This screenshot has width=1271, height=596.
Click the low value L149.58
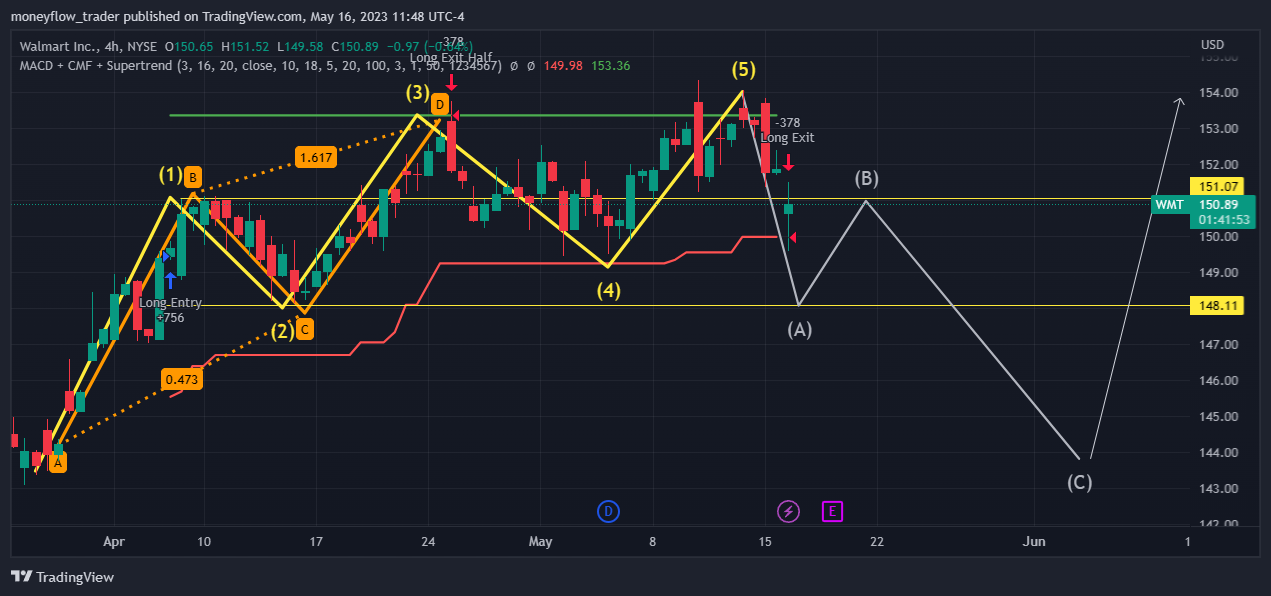[x=302, y=46]
